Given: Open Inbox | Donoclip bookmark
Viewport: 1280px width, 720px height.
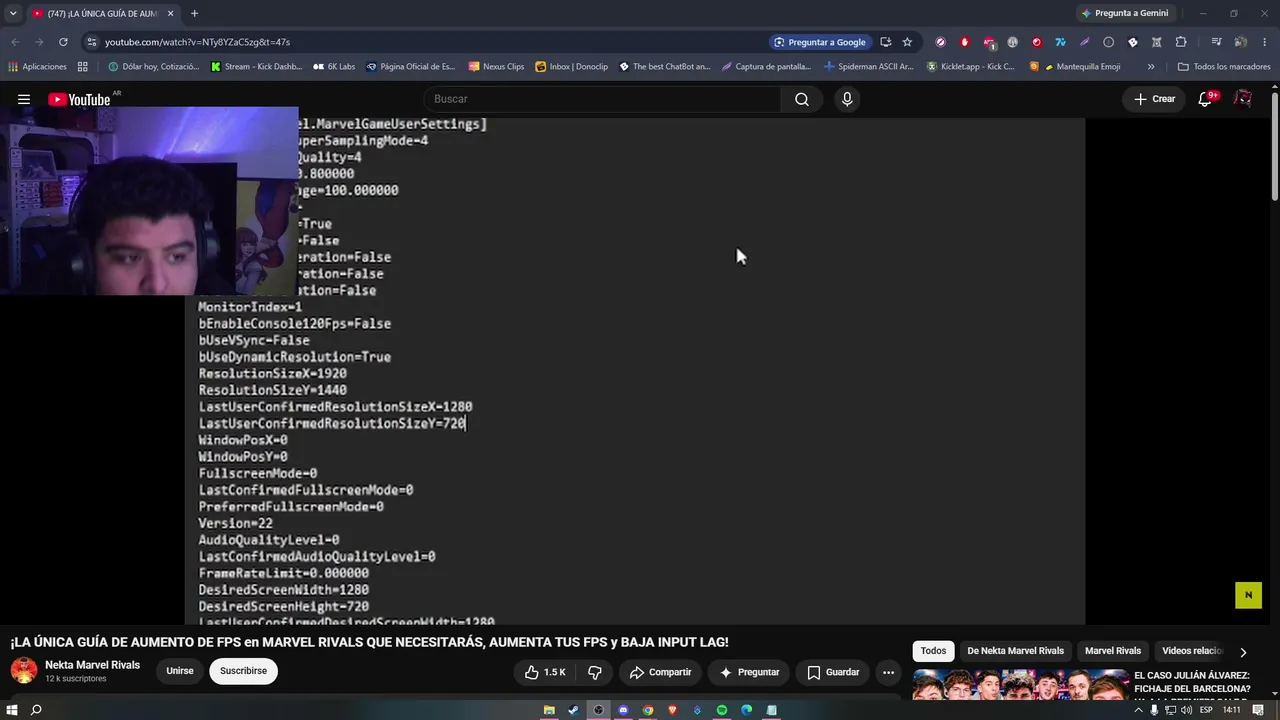Looking at the screenshot, I should pyautogui.click(x=571, y=67).
